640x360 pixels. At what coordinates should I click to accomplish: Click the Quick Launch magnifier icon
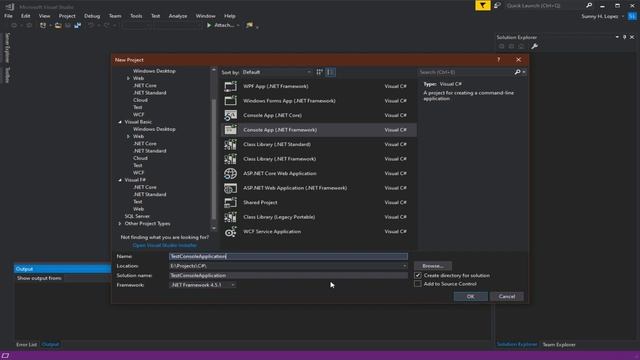point(589,5)
